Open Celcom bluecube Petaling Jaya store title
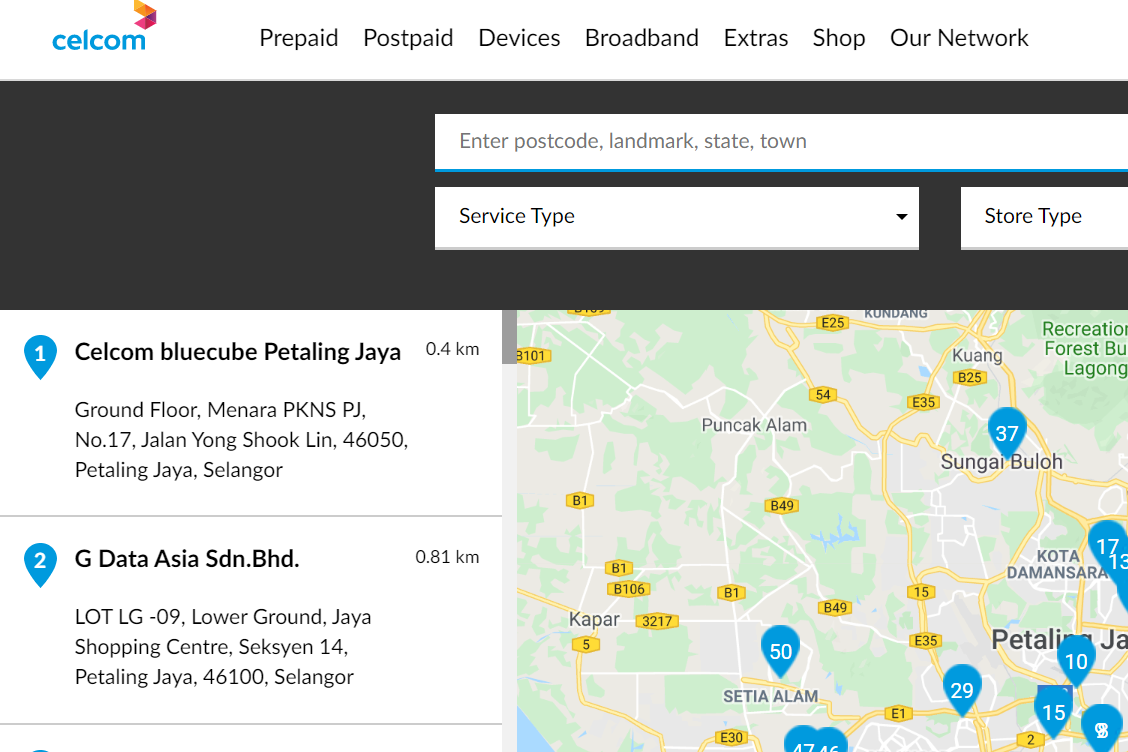The height and width of the screenshot is (752, 1128). [x=237, y=352]
